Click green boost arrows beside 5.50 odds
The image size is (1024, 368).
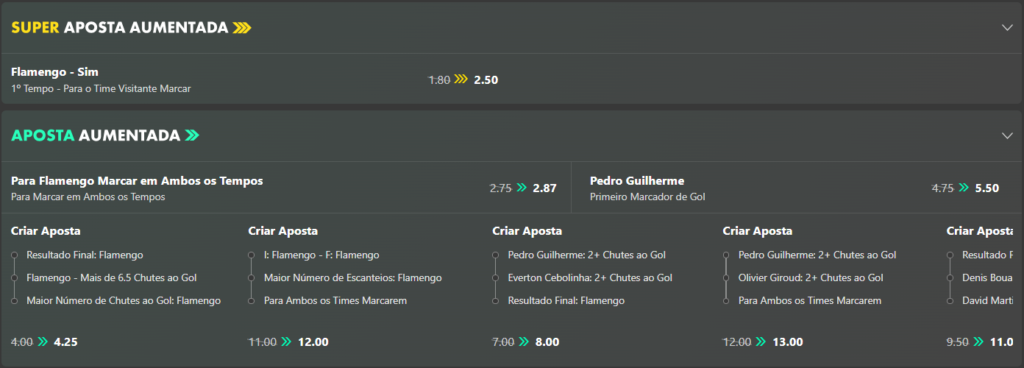click(963, 188)
